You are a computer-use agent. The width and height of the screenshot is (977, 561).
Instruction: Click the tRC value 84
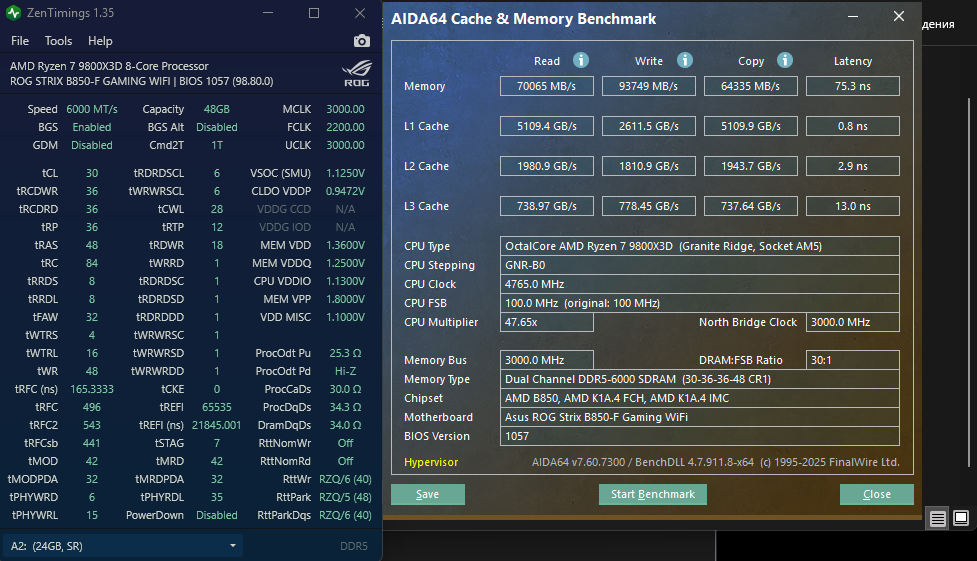tap(92, 263)
